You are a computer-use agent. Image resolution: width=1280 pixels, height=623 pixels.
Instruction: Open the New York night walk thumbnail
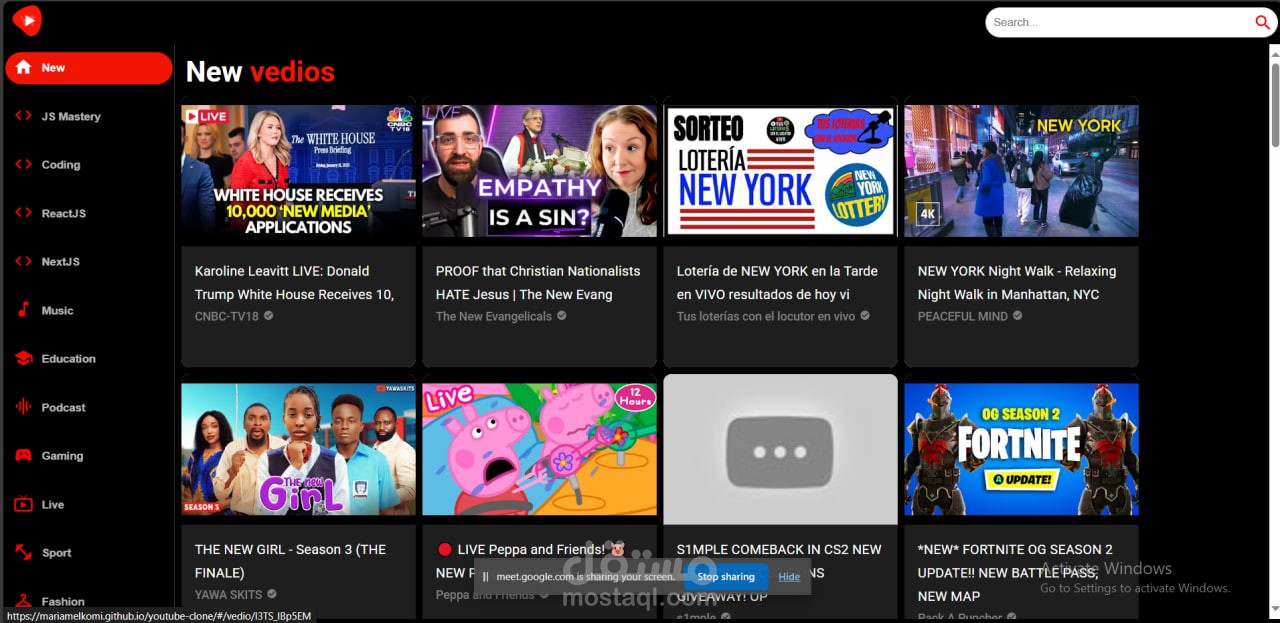(x=1021, y=171)
